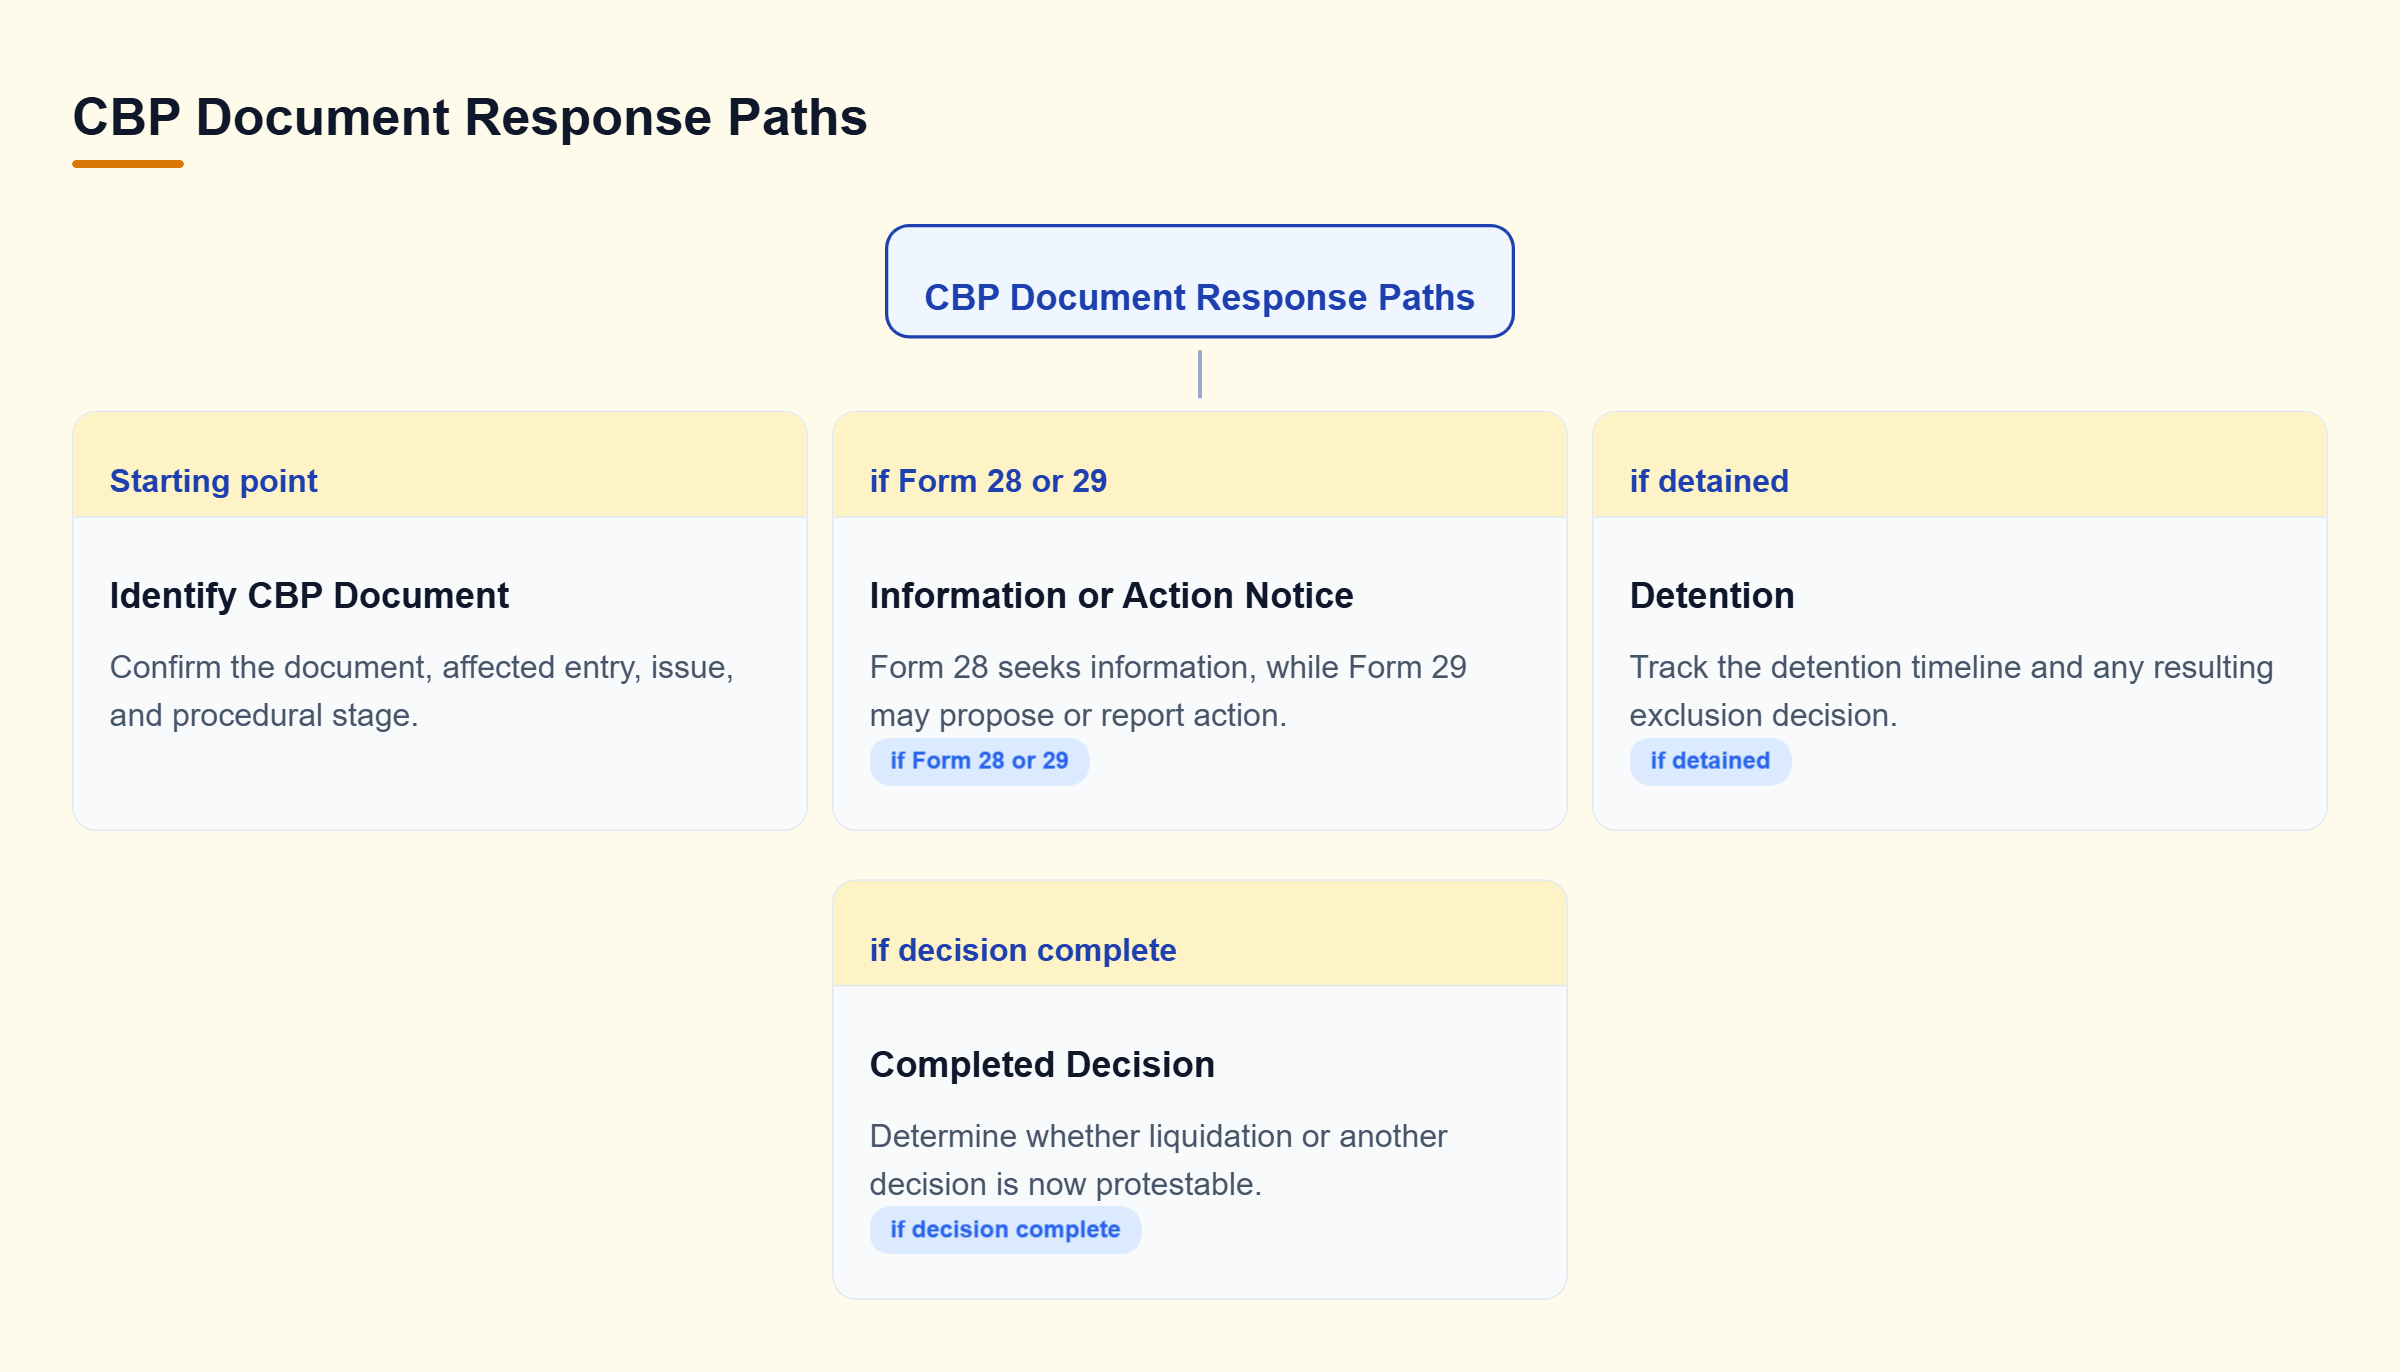Click the "Starting point" card header
The image size is (2400, 1372).
(x=440, y=465)
